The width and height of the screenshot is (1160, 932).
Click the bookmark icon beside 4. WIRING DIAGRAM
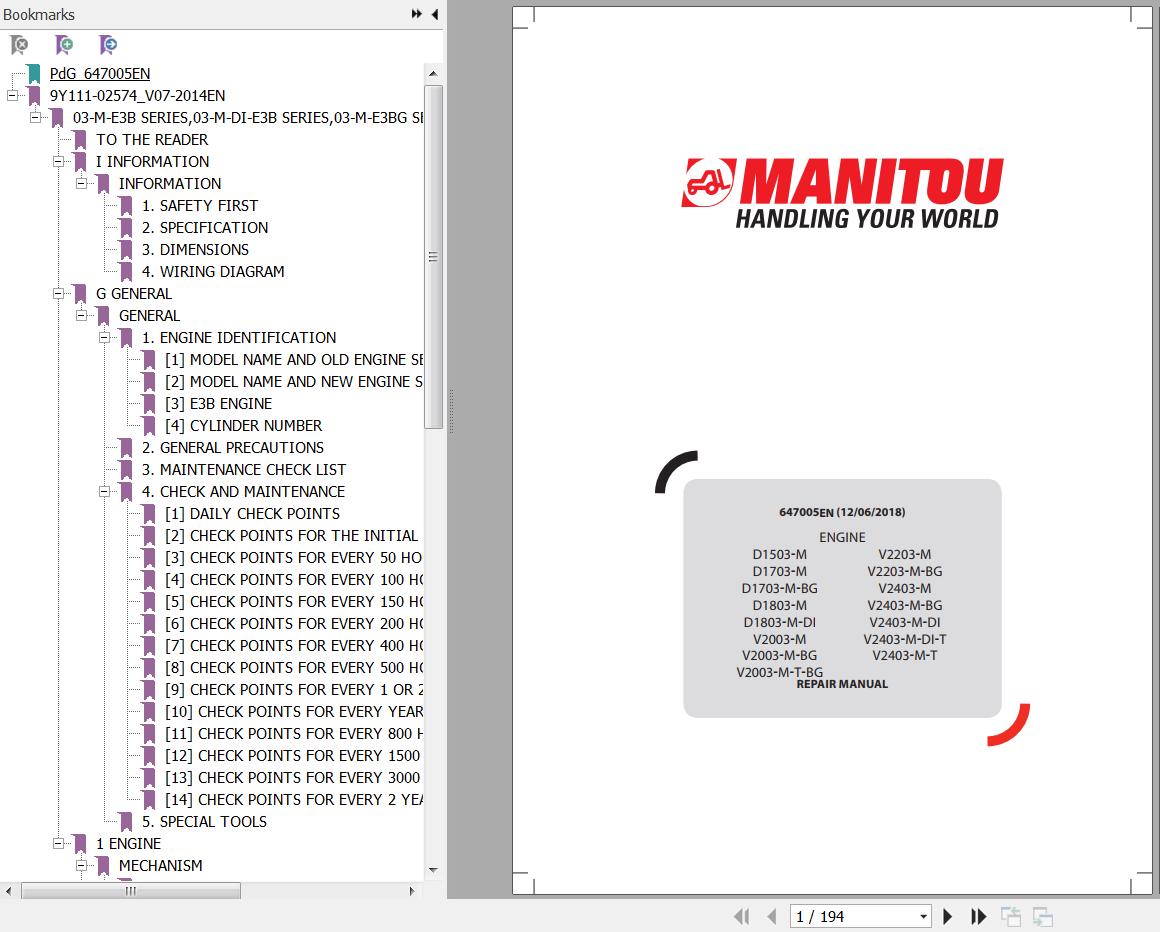[126, 271]
